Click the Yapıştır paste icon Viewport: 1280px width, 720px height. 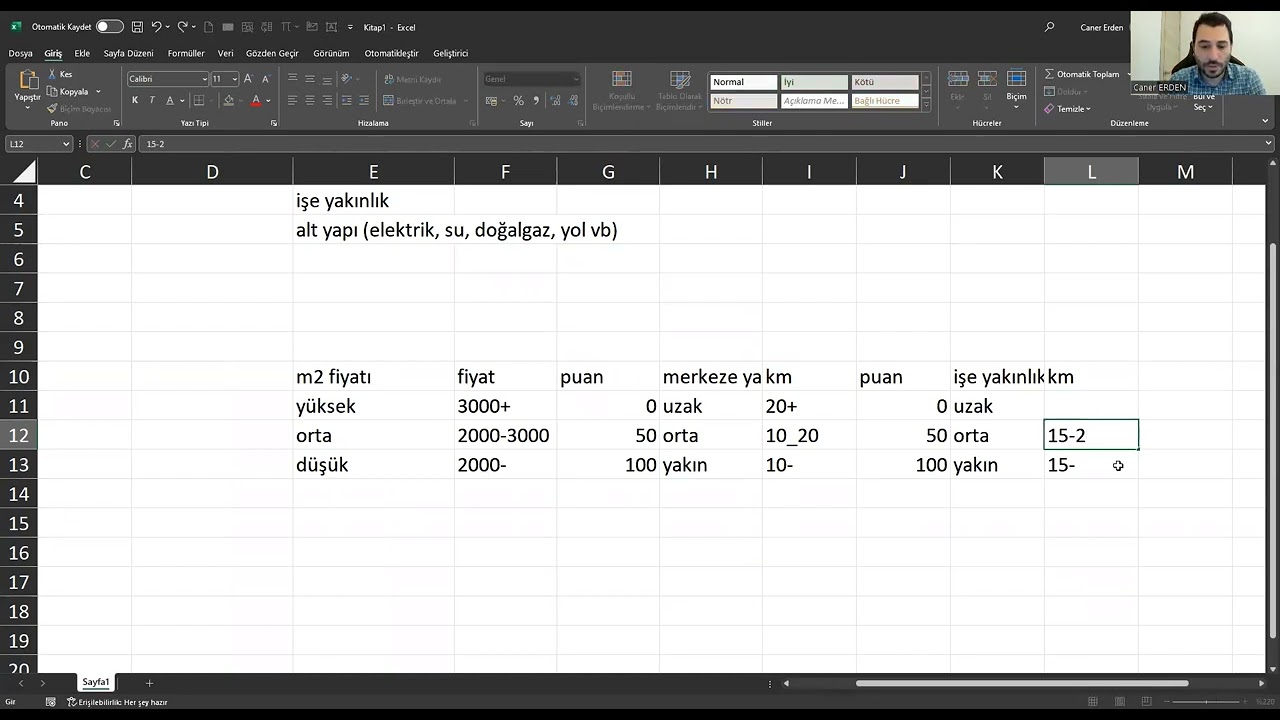[27, 81]
